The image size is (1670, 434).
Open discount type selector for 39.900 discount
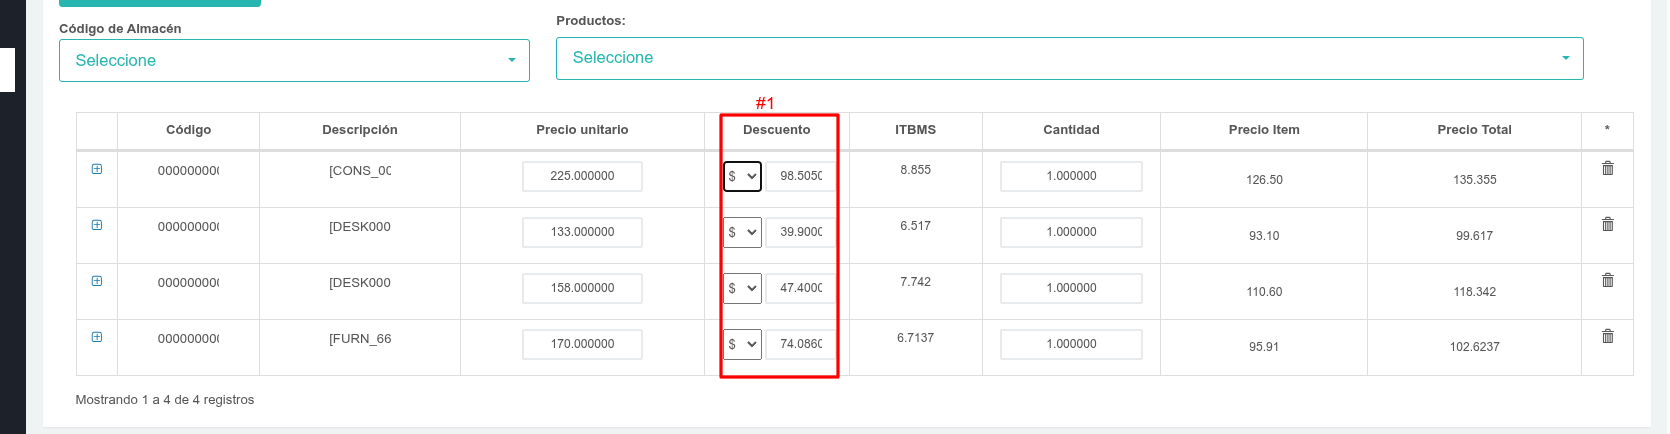coord(742,232)
